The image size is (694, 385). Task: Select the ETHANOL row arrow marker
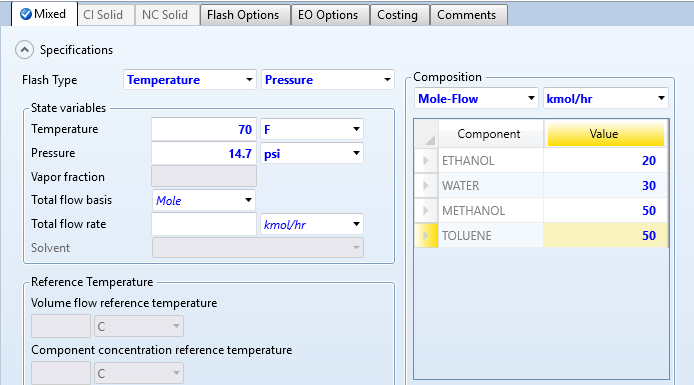[x=426, y=160]
